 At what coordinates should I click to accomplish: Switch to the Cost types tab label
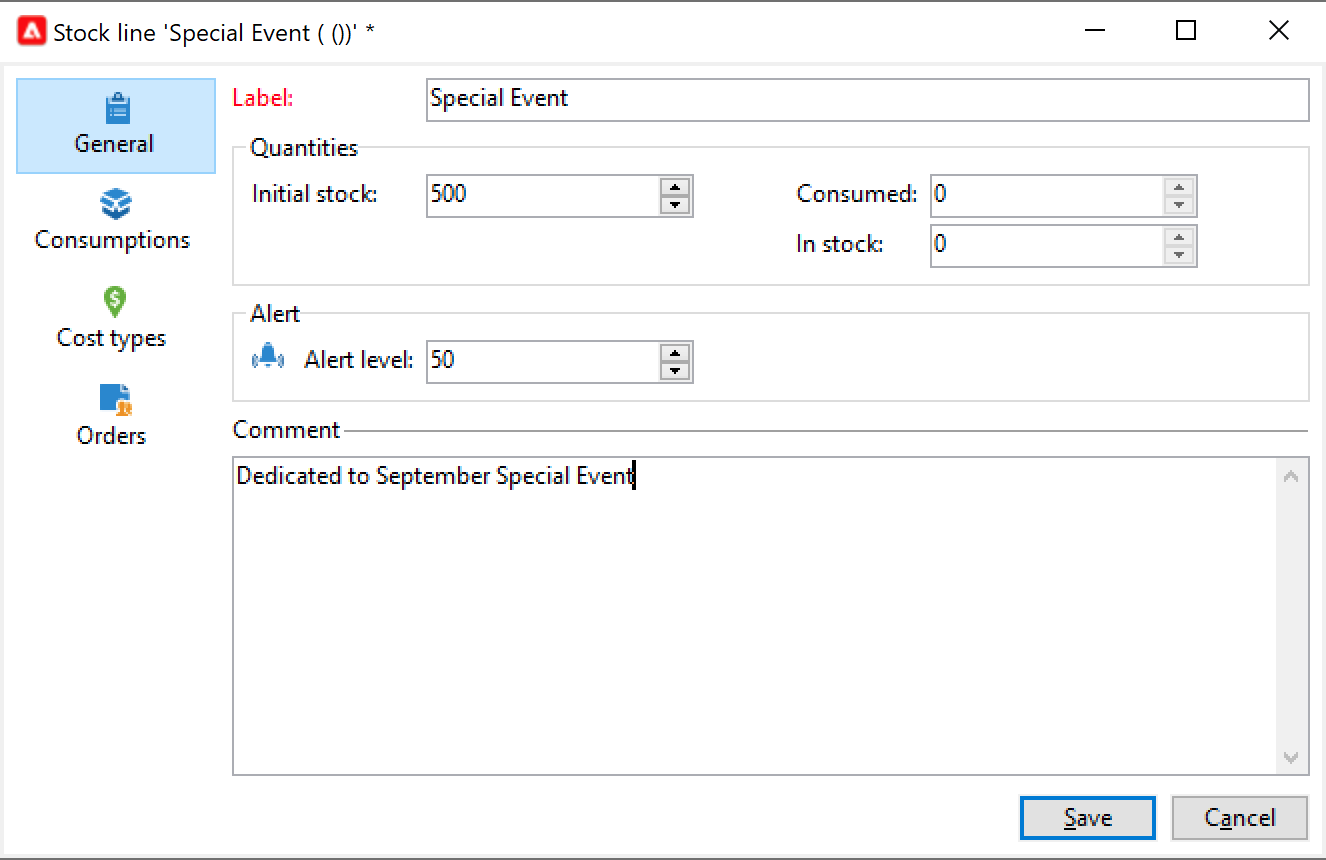[111, 338]
